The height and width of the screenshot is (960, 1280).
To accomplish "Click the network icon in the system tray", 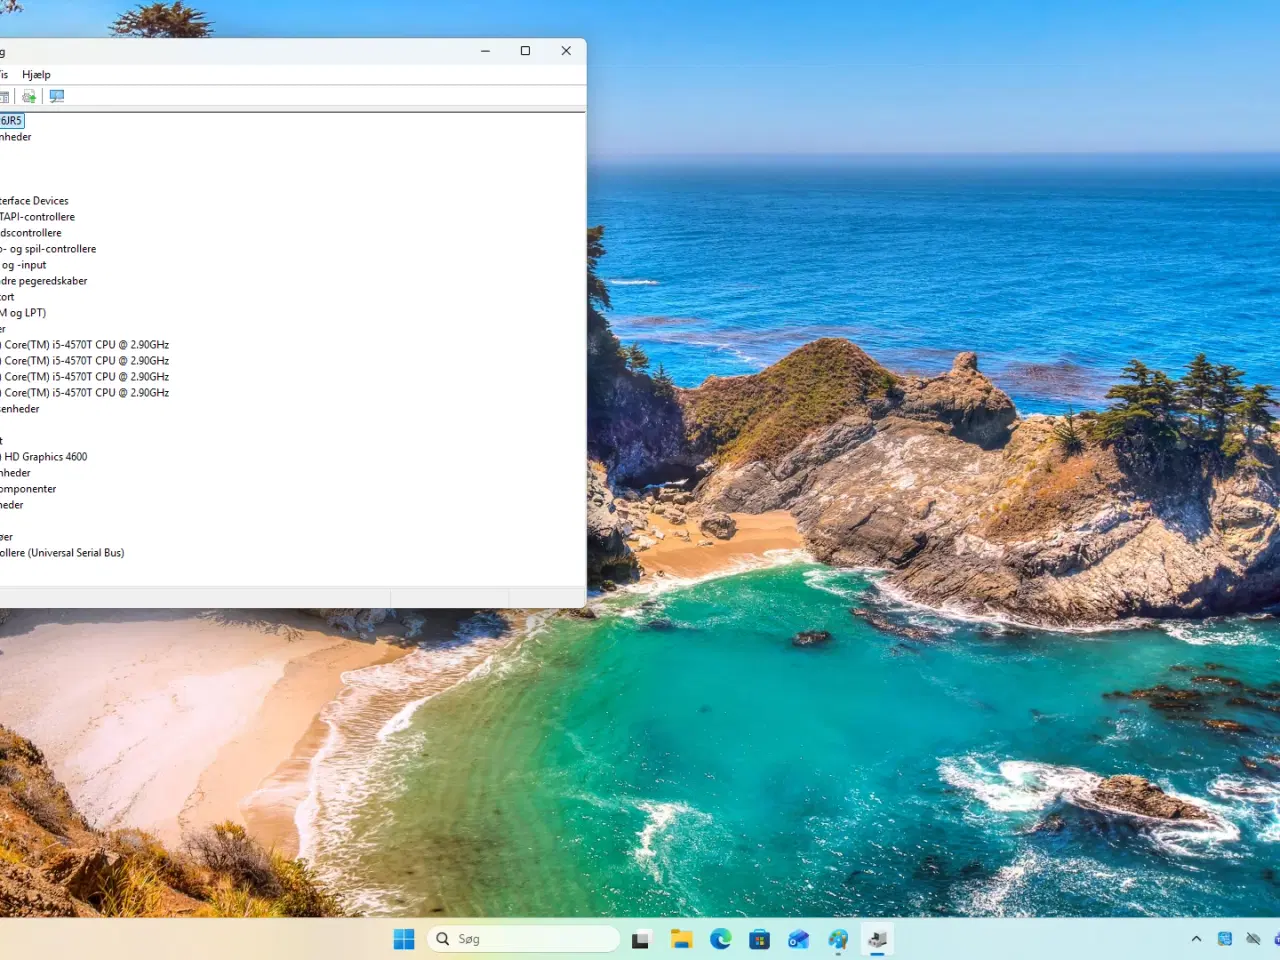I will (1254, 938).
